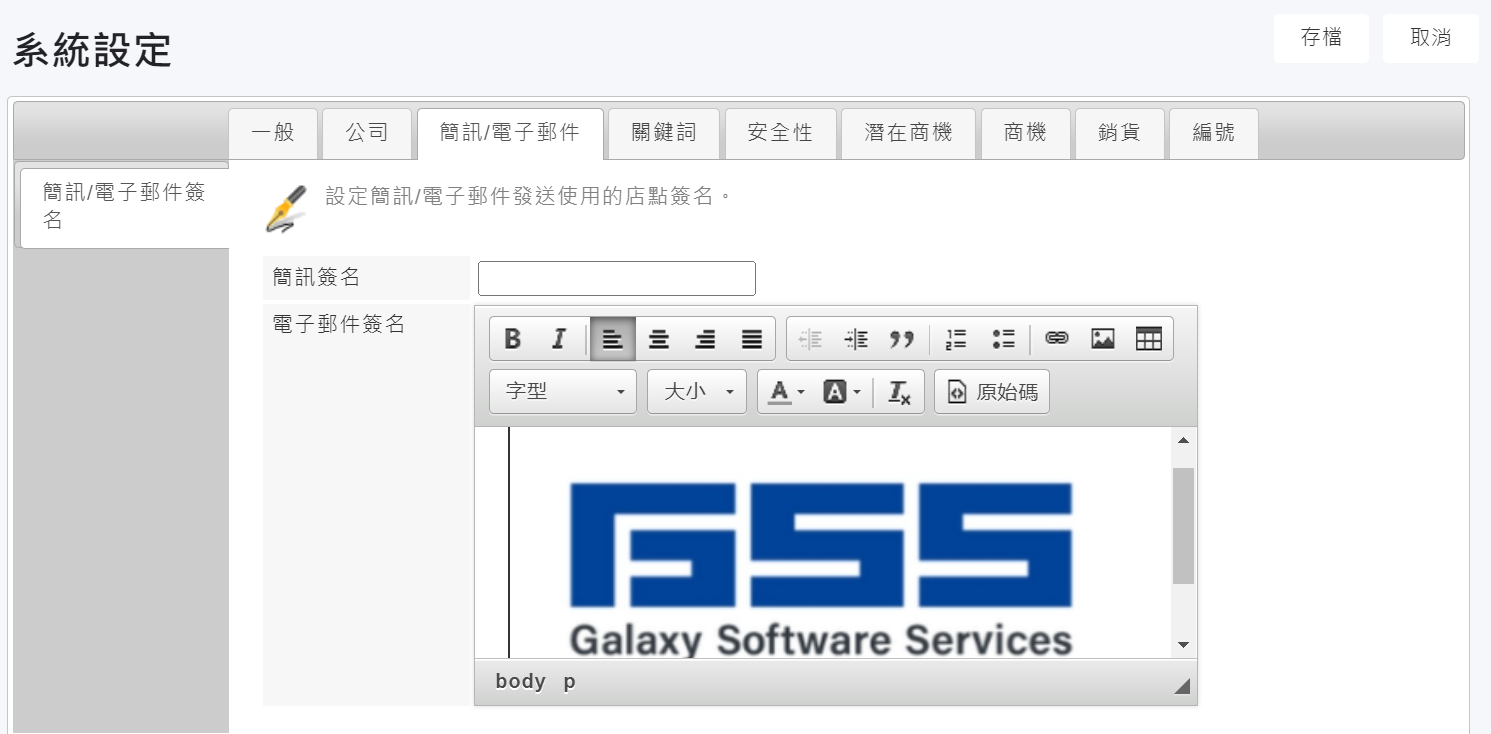Decrease indent of the paragraph
Viewport: 1491px width, 734px height.
pyautogui.click(x=810, y=339)
